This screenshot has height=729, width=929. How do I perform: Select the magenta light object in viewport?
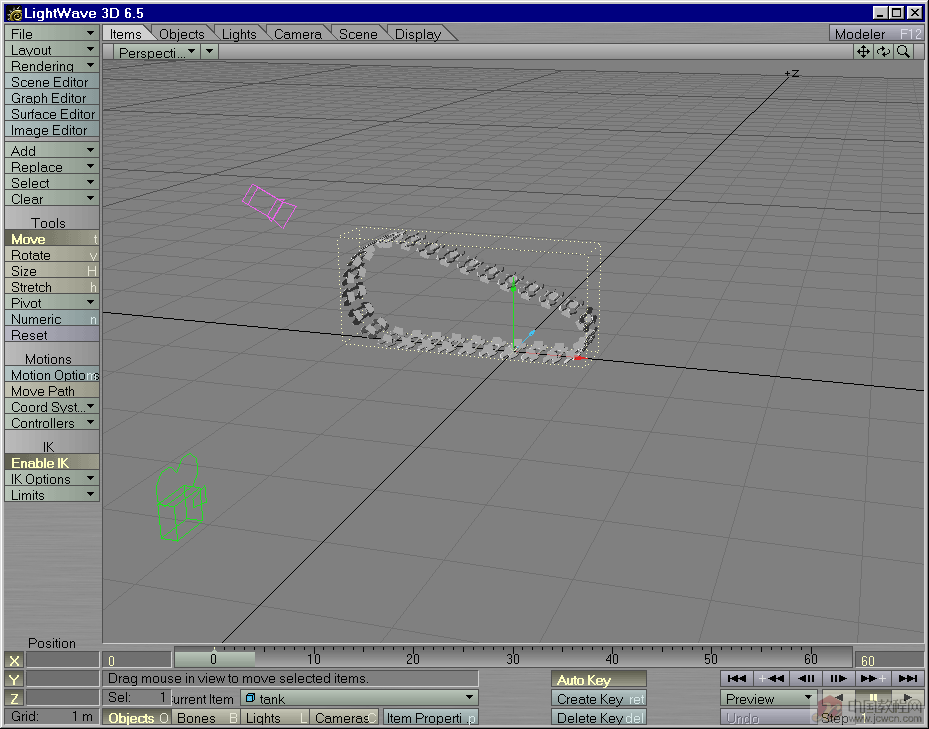click(x=269, y=206)
